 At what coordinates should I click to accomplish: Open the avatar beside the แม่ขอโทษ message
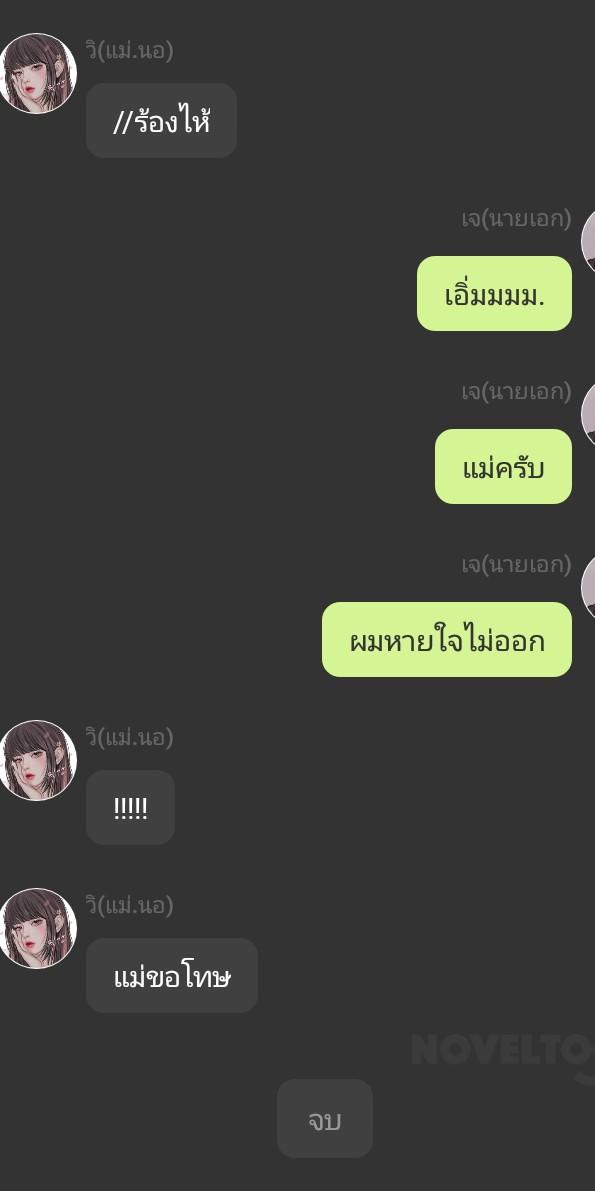pyautogui.click(x=36, y=928)
